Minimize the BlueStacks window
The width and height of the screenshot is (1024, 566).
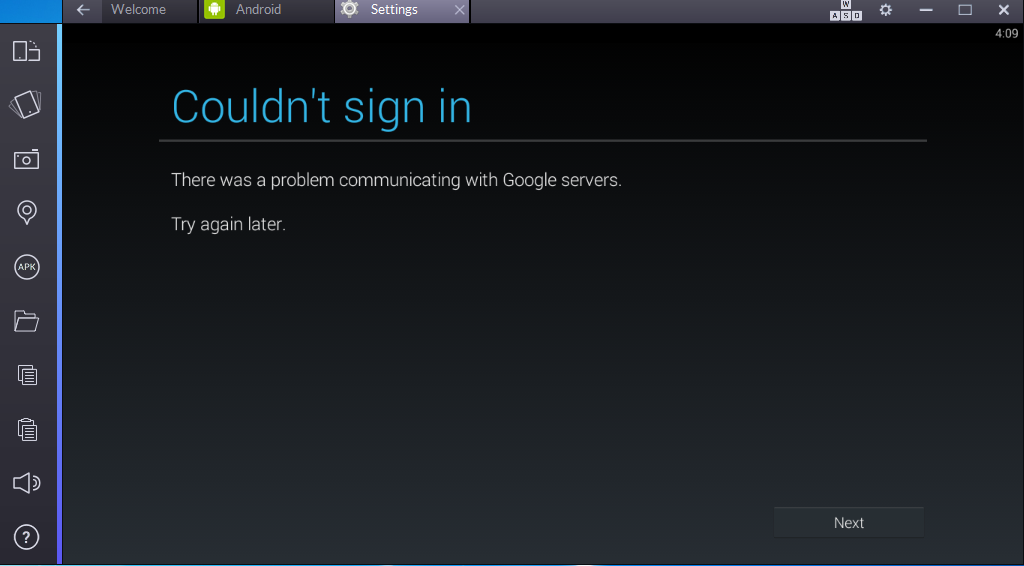[x=925, y=10]
